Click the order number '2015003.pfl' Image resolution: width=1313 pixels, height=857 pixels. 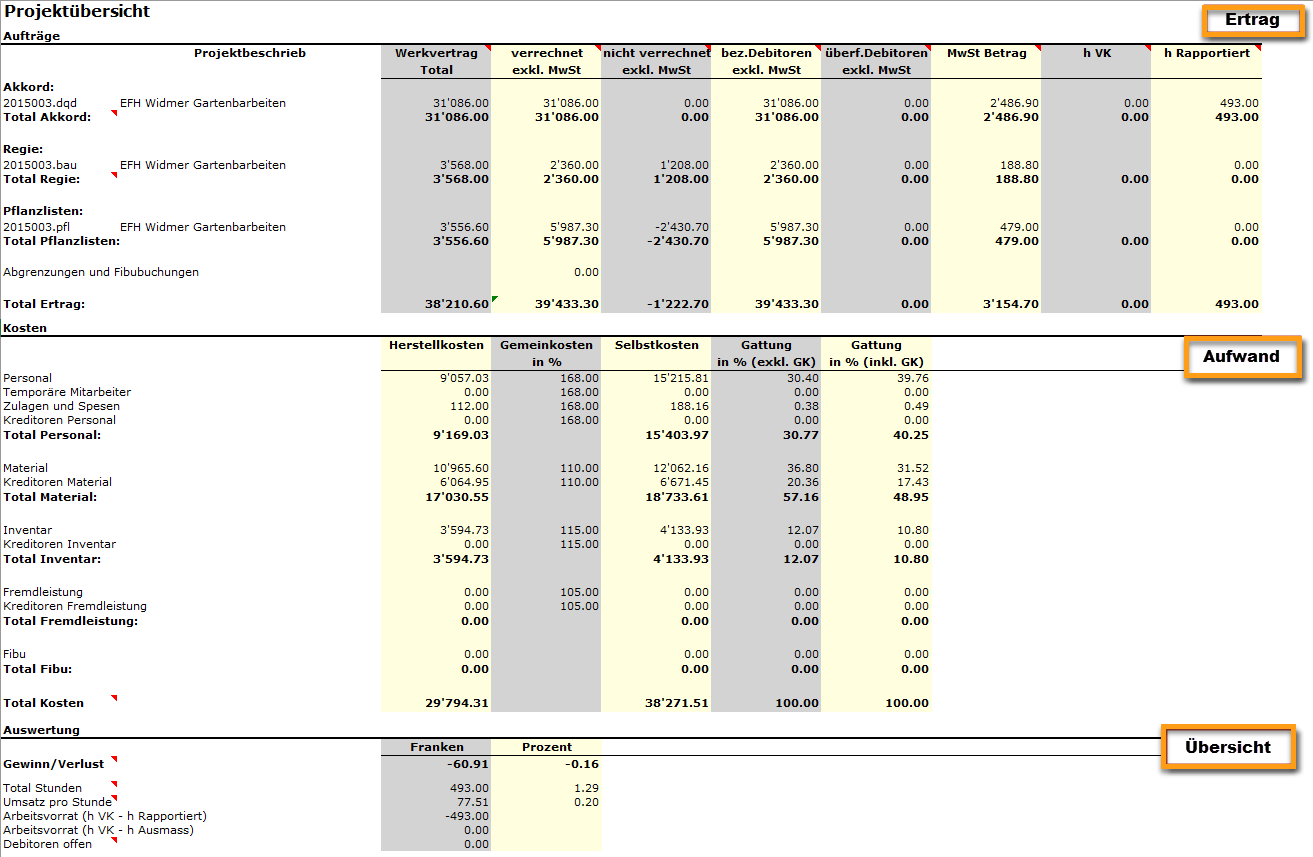point(38,227)
